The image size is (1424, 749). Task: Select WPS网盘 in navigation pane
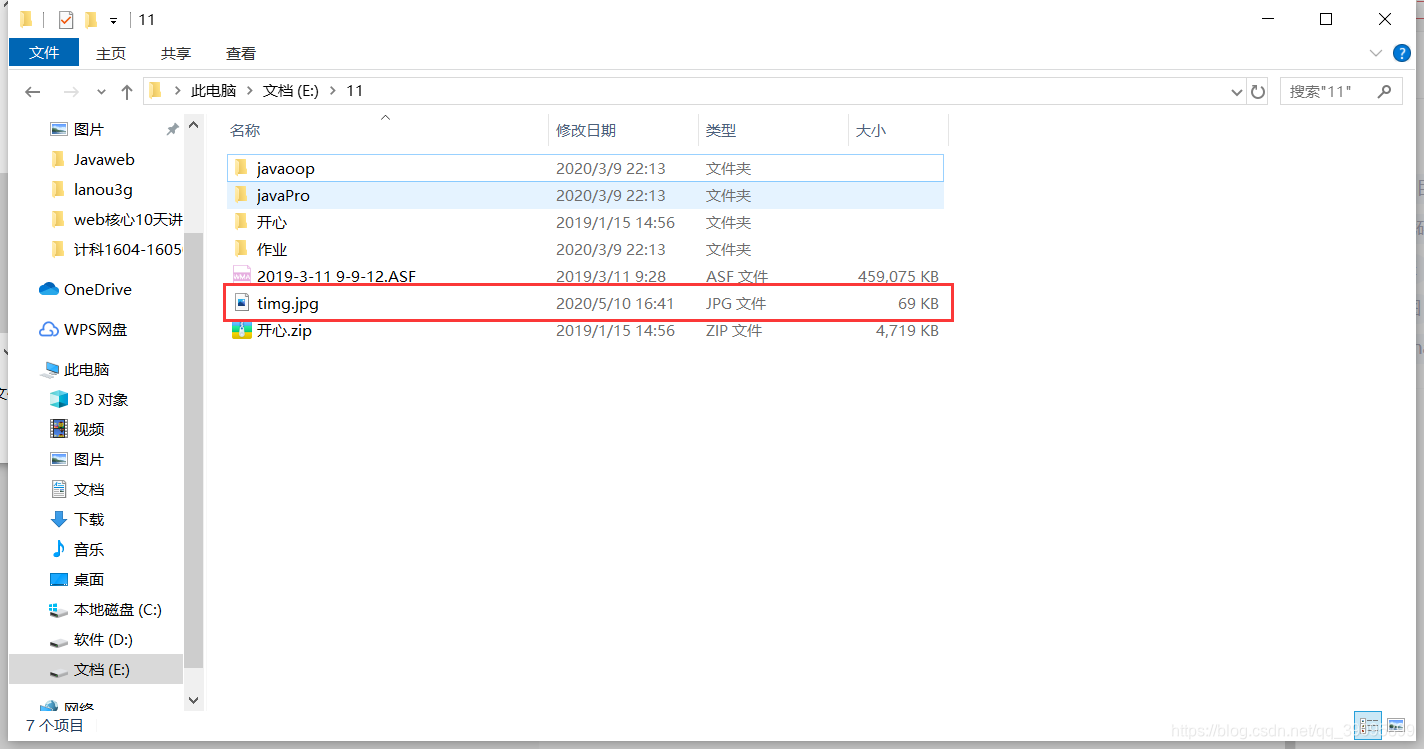coord(96,330)
